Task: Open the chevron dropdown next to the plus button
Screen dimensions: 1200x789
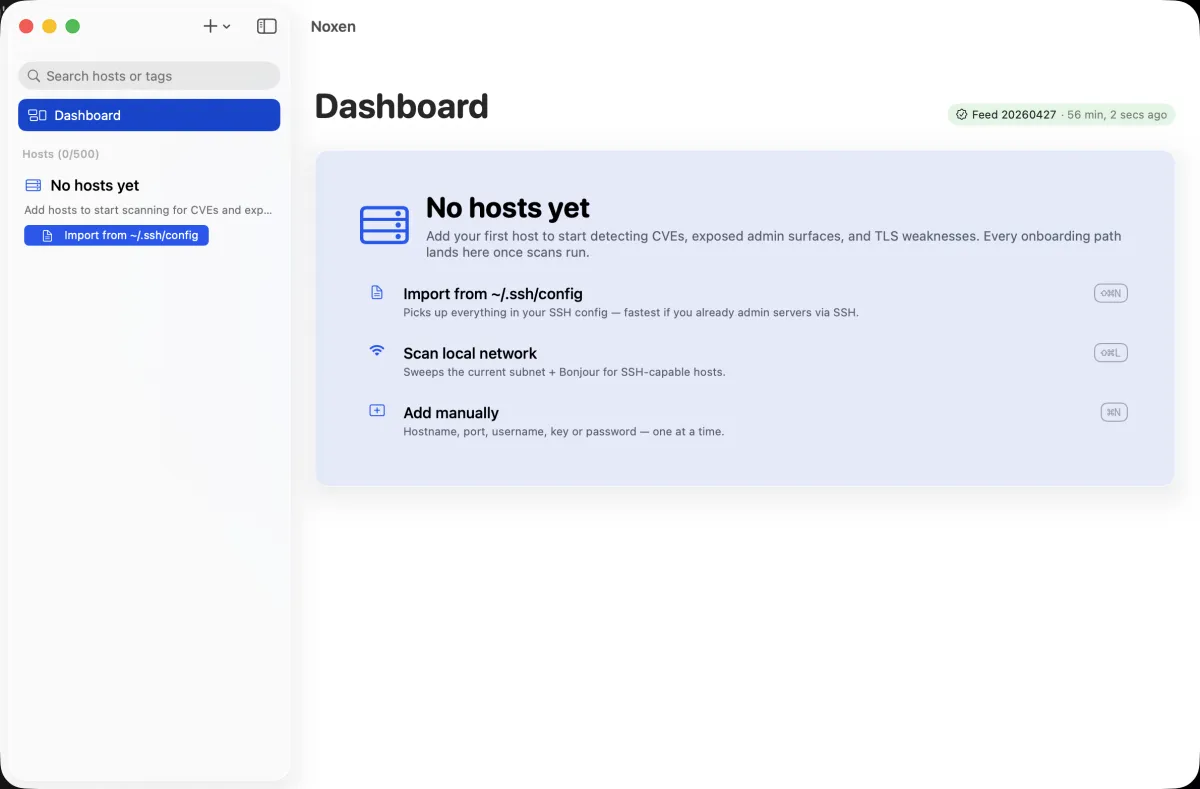Action: pyautogui.click(x=225, y=27)
